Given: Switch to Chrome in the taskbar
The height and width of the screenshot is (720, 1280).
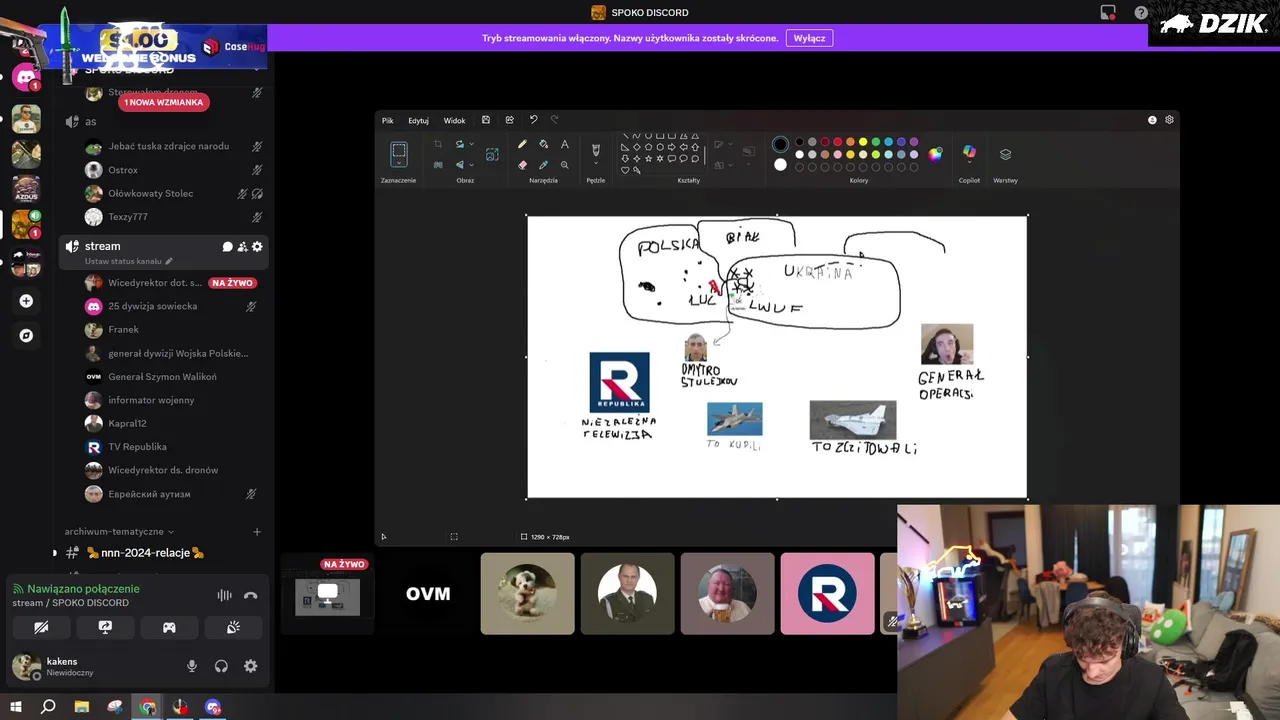Looking at the screenshot, I should 148,707.
